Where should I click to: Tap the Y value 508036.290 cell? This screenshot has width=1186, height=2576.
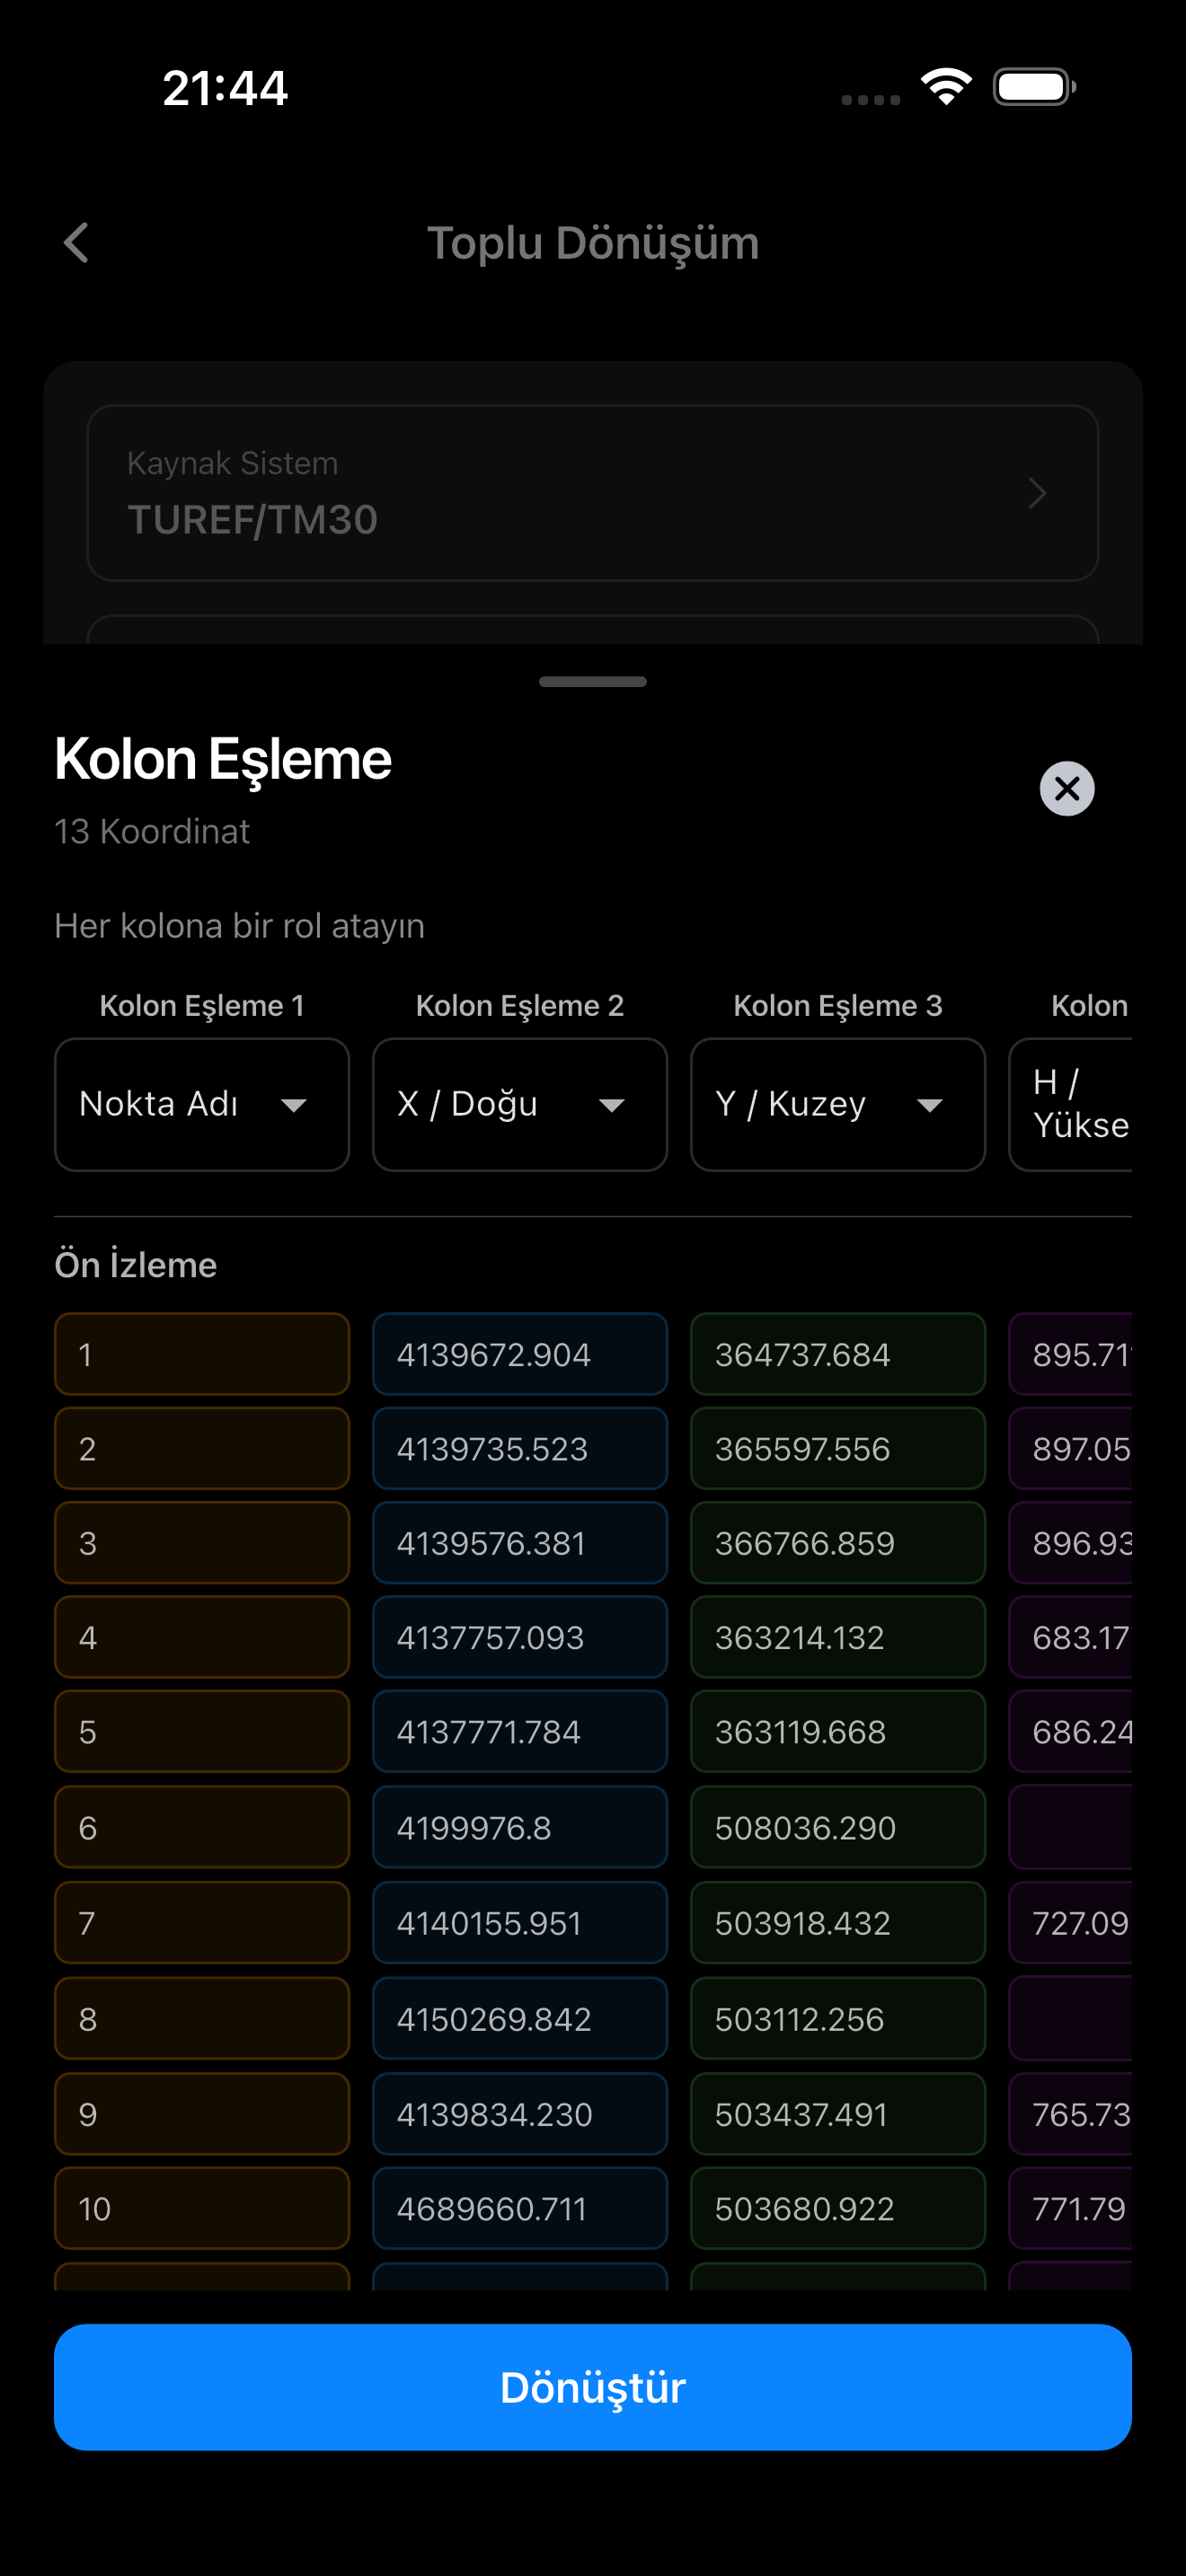[837, 1827]
